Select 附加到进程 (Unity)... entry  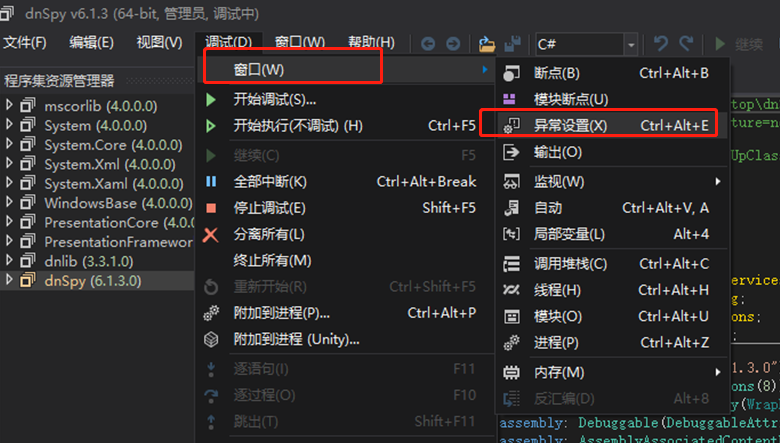click(x=346, y=340)
